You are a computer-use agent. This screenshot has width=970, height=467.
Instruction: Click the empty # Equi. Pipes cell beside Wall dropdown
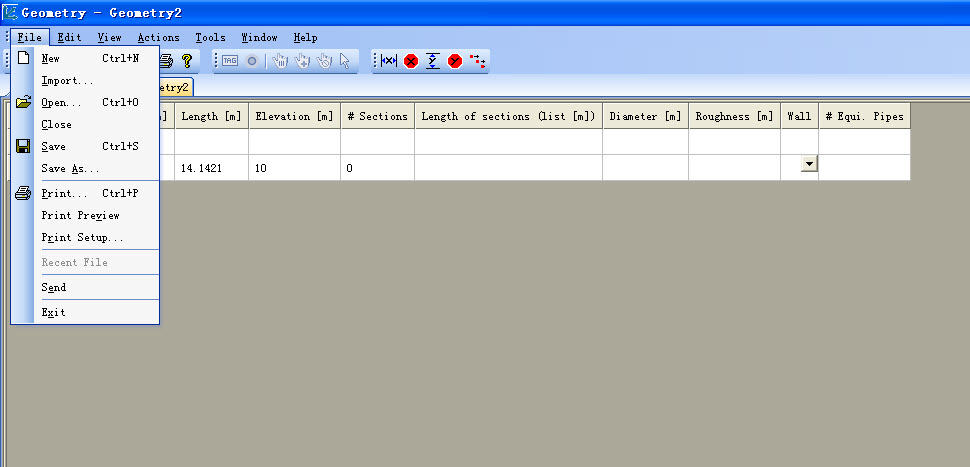[x=864, y=168]
